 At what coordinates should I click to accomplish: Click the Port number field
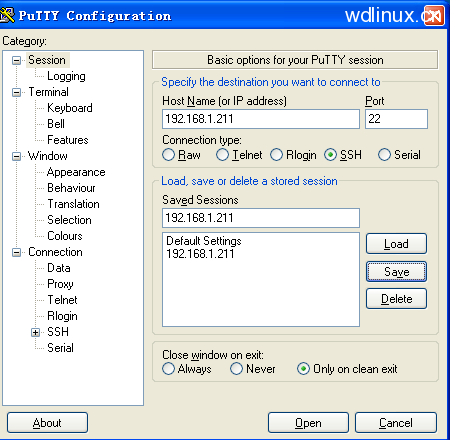click(396, 119)
